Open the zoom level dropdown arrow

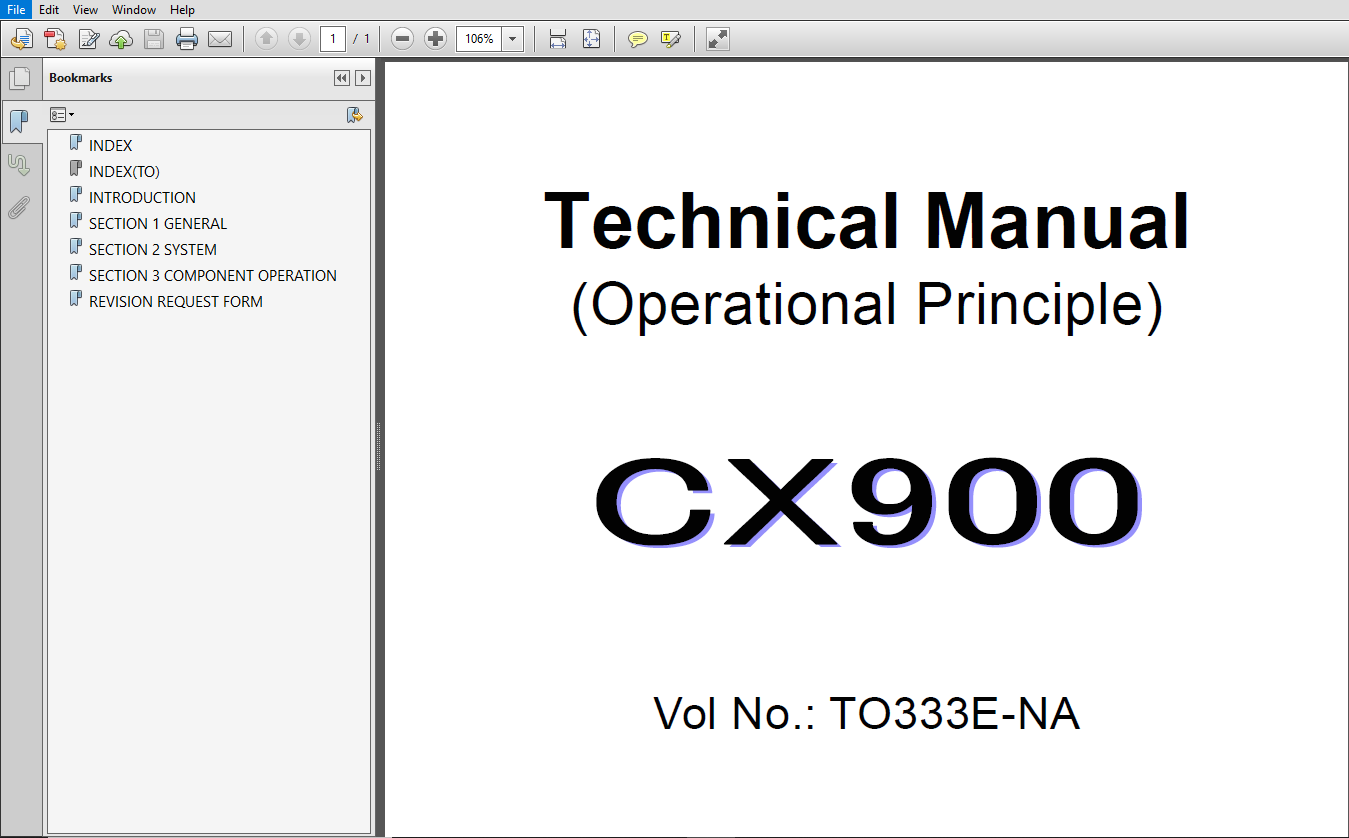coord(513,39)
